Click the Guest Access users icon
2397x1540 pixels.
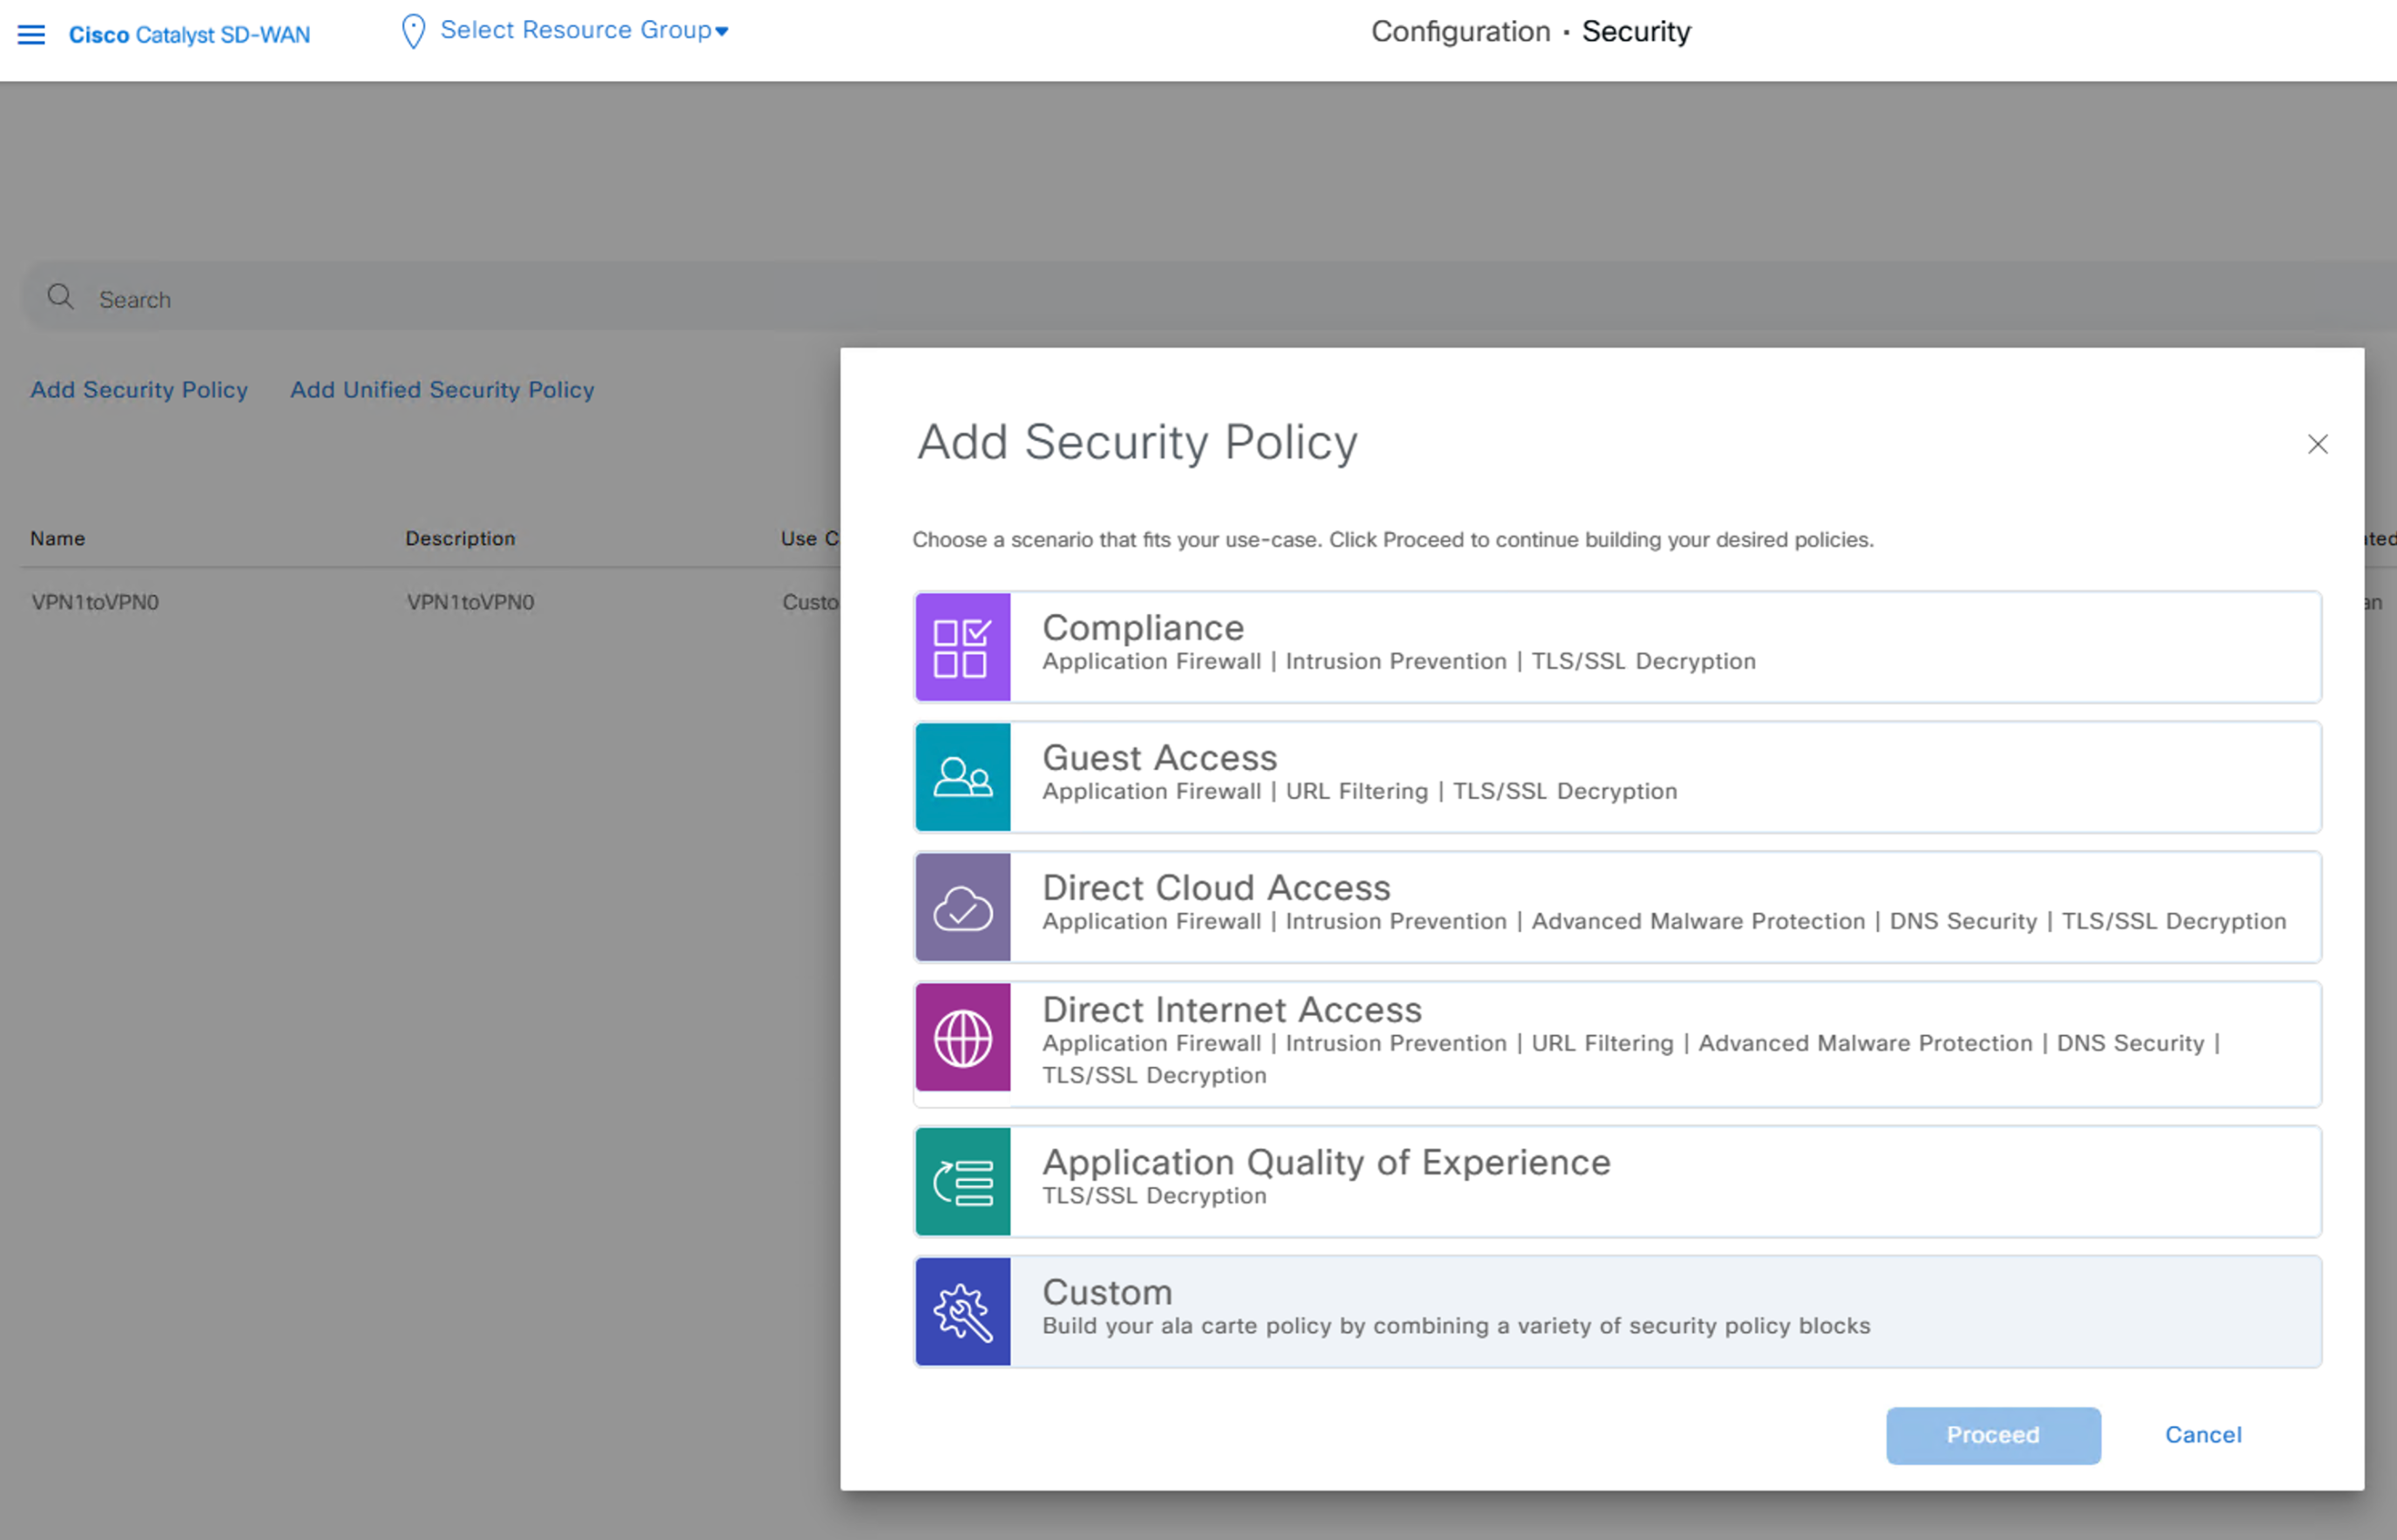point(962,777)
